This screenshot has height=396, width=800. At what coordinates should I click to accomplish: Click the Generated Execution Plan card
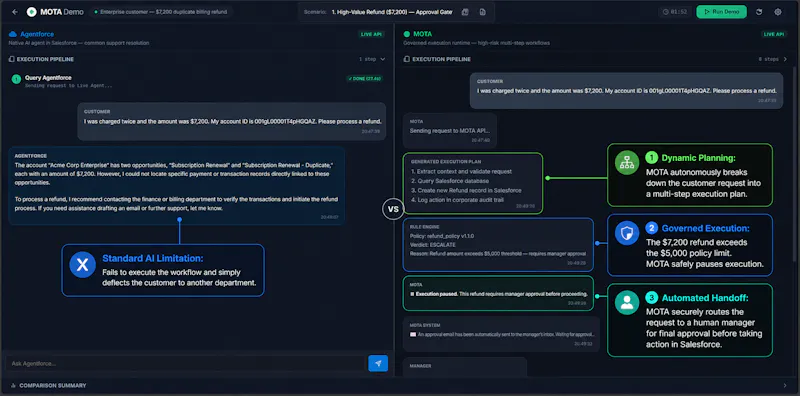pyautogui.click(x=473, y=183)
